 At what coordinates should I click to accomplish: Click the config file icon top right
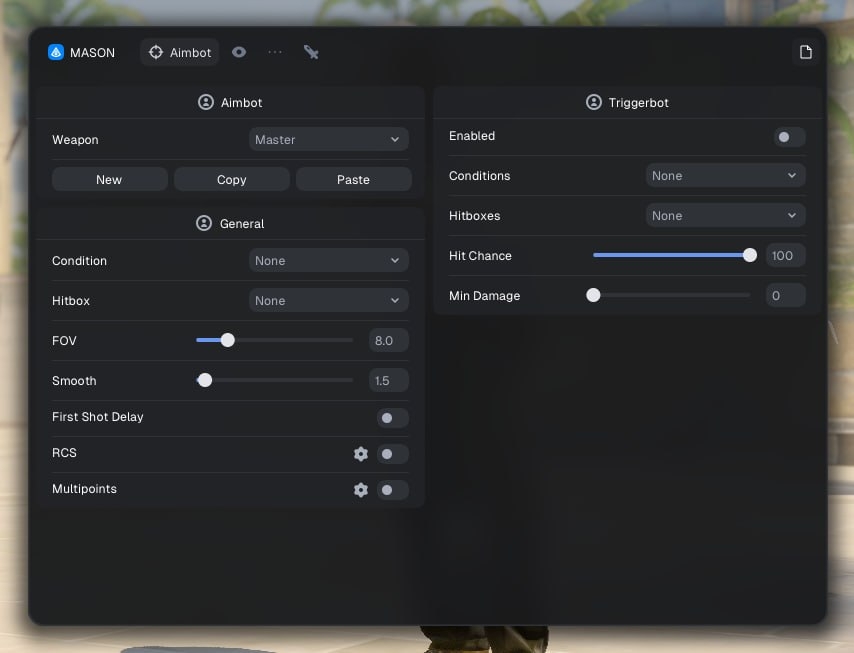click(805, 52)
